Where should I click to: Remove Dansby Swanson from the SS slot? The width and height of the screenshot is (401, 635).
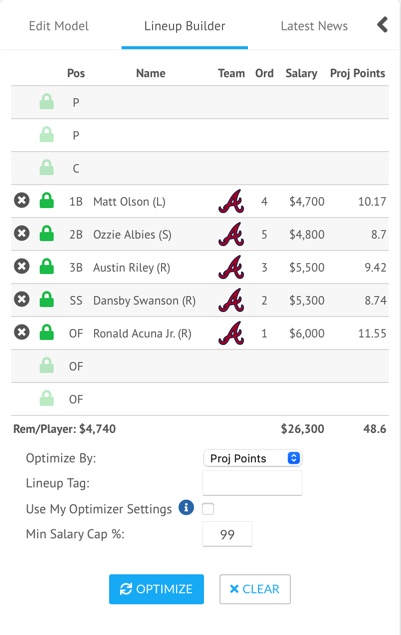coord(22,299)
